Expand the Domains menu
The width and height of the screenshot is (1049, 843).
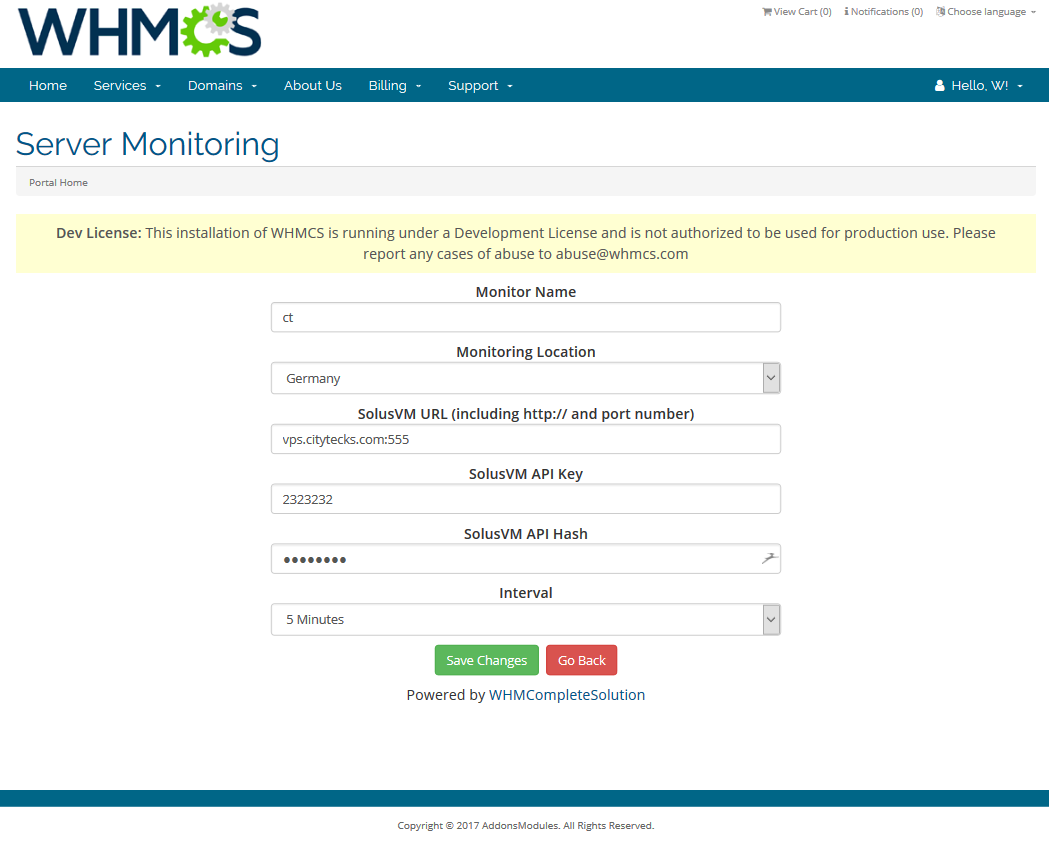222,86
